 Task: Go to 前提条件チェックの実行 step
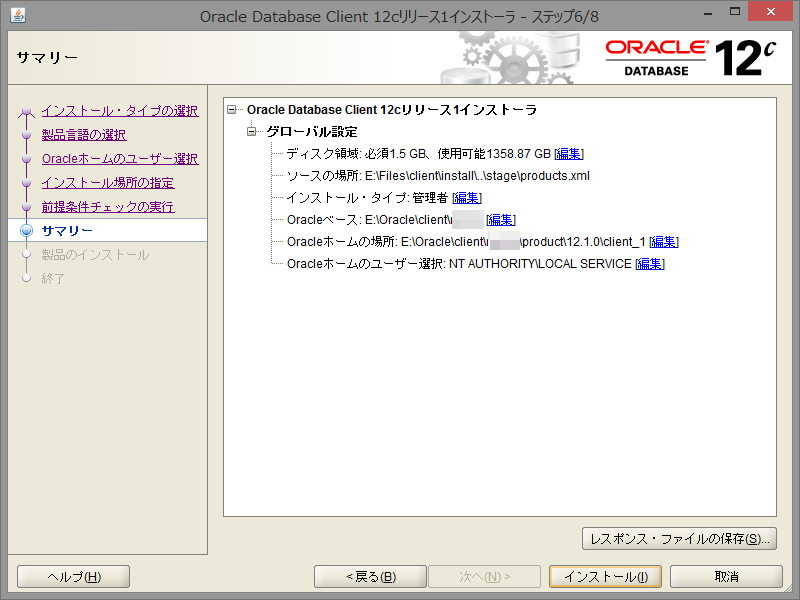click(x=108, y=207)
